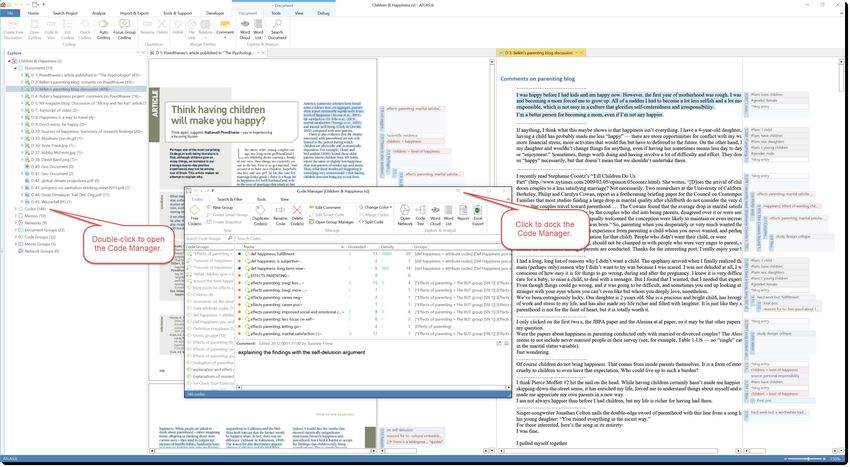Click the dock icon in Code Manager title bar
Viewport: 850px width, 467px height.
point(458,191)
